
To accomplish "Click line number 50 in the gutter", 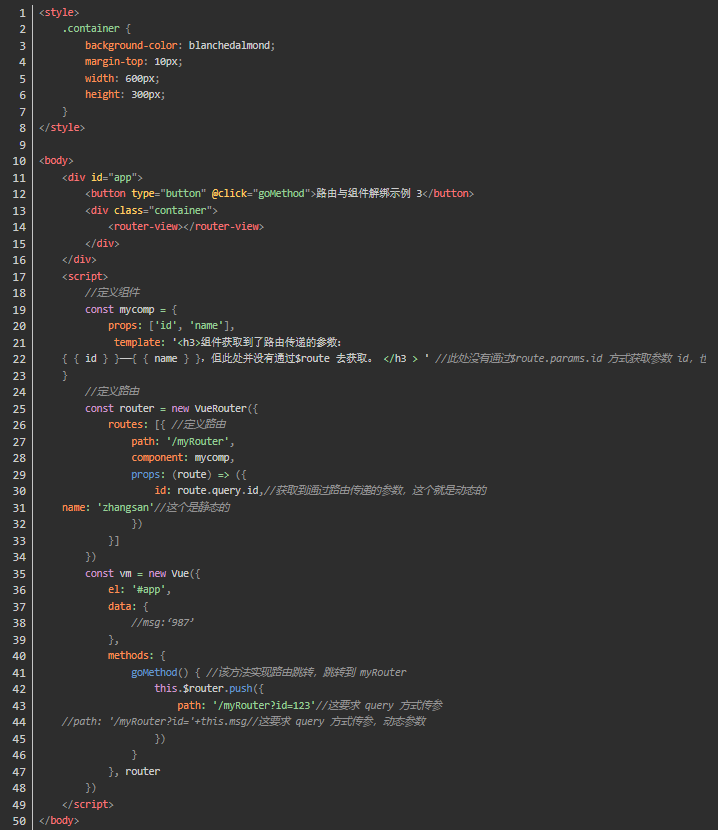I will coord(18,820).
